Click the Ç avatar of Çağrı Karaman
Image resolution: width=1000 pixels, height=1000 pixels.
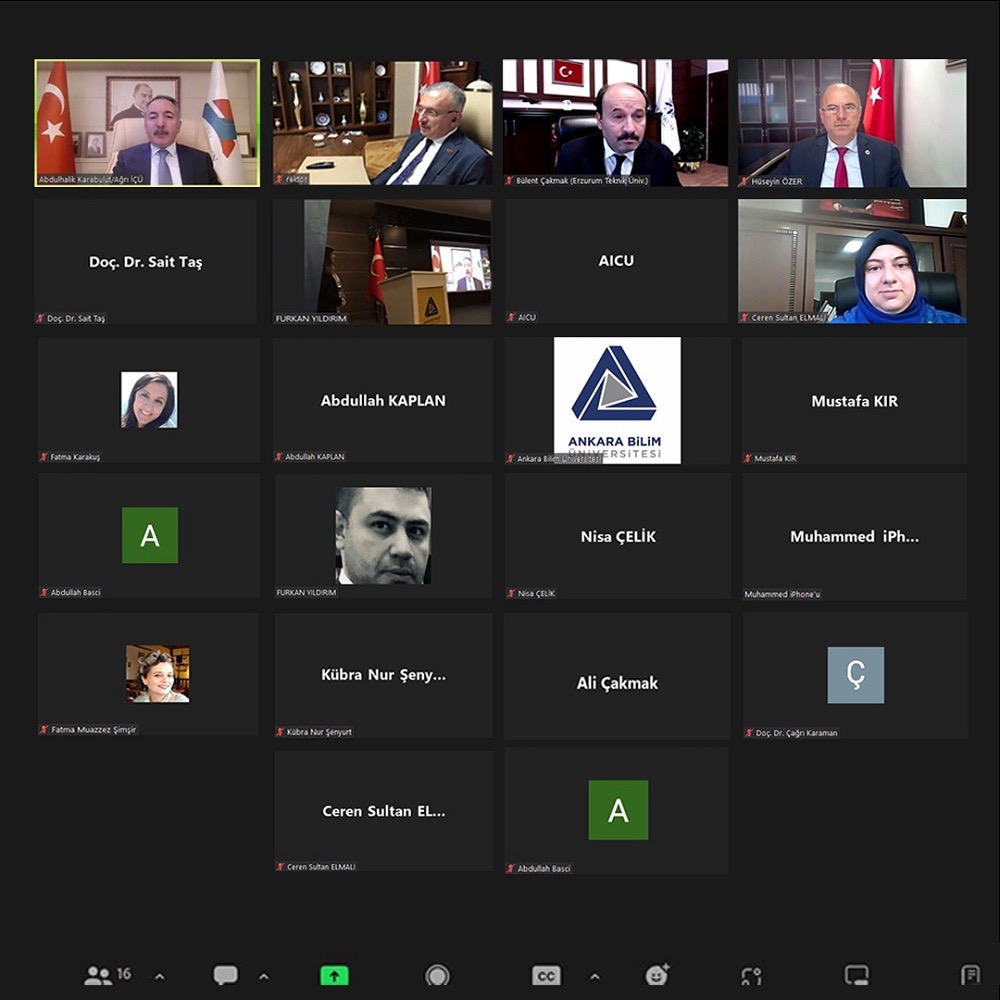pos(855,675)
